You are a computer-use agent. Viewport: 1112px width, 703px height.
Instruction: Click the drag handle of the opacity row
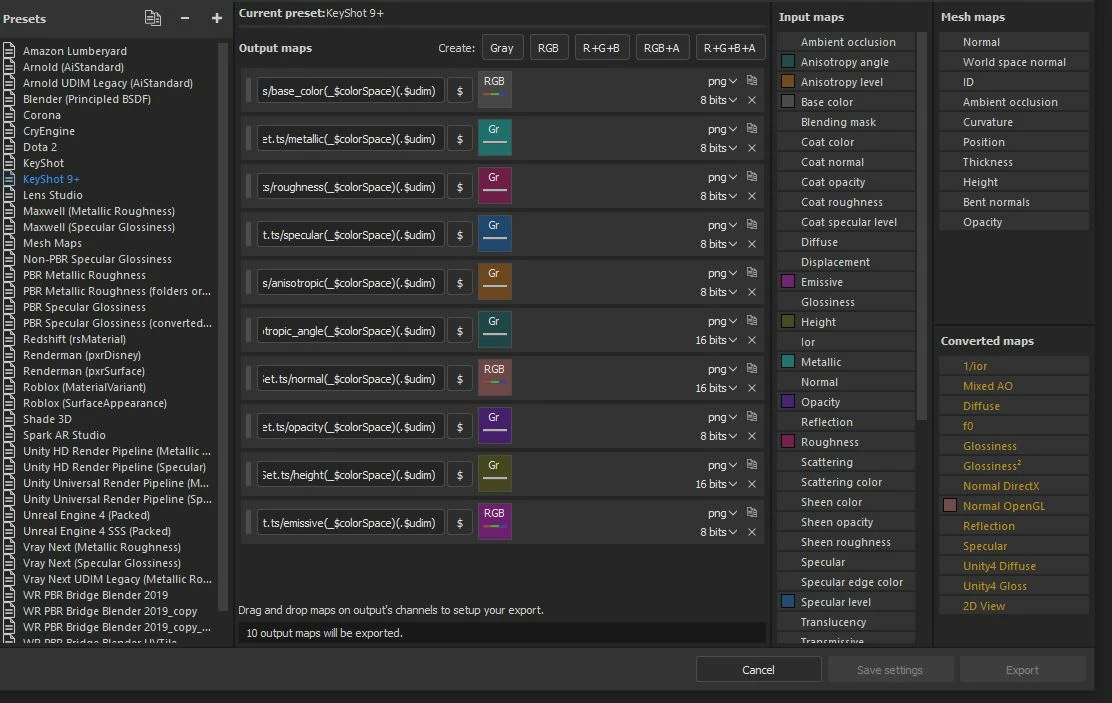(x=248, y=426)
